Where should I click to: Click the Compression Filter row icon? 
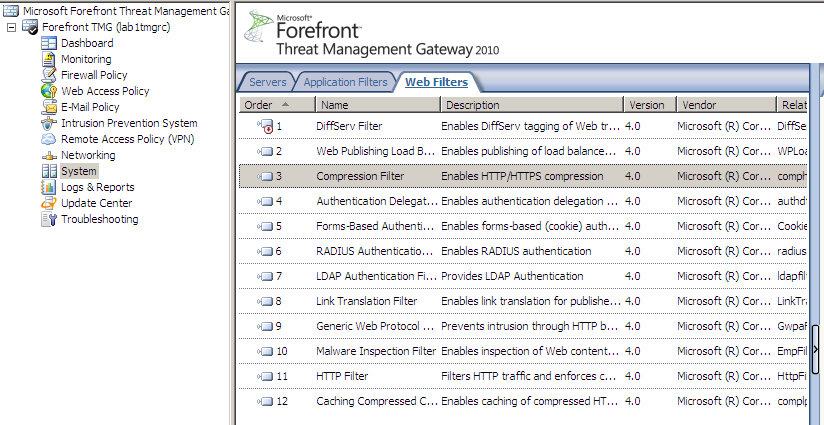coord(265,176)
